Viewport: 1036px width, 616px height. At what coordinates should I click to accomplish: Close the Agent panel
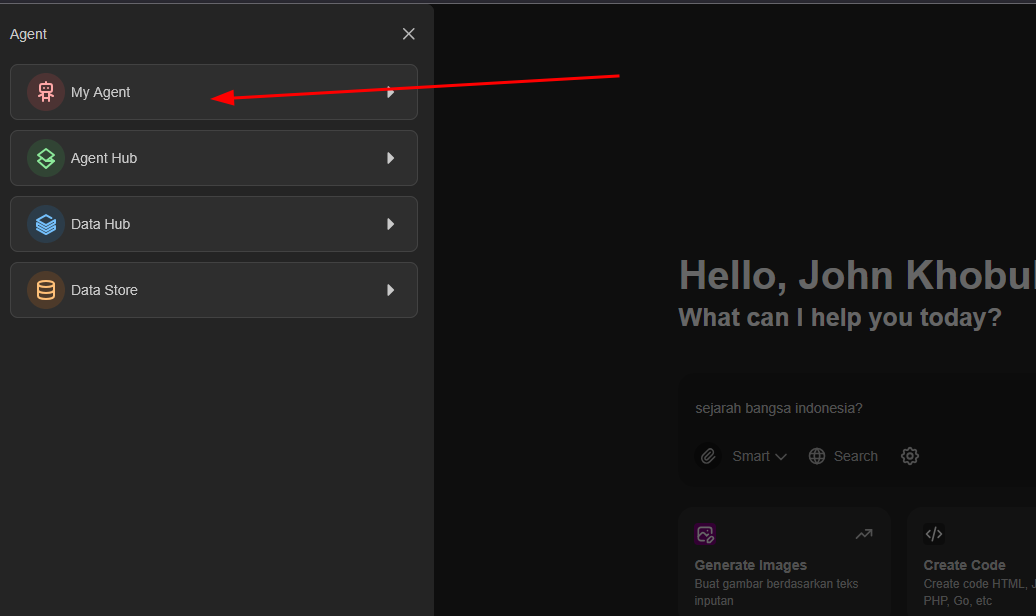[409, 34]
